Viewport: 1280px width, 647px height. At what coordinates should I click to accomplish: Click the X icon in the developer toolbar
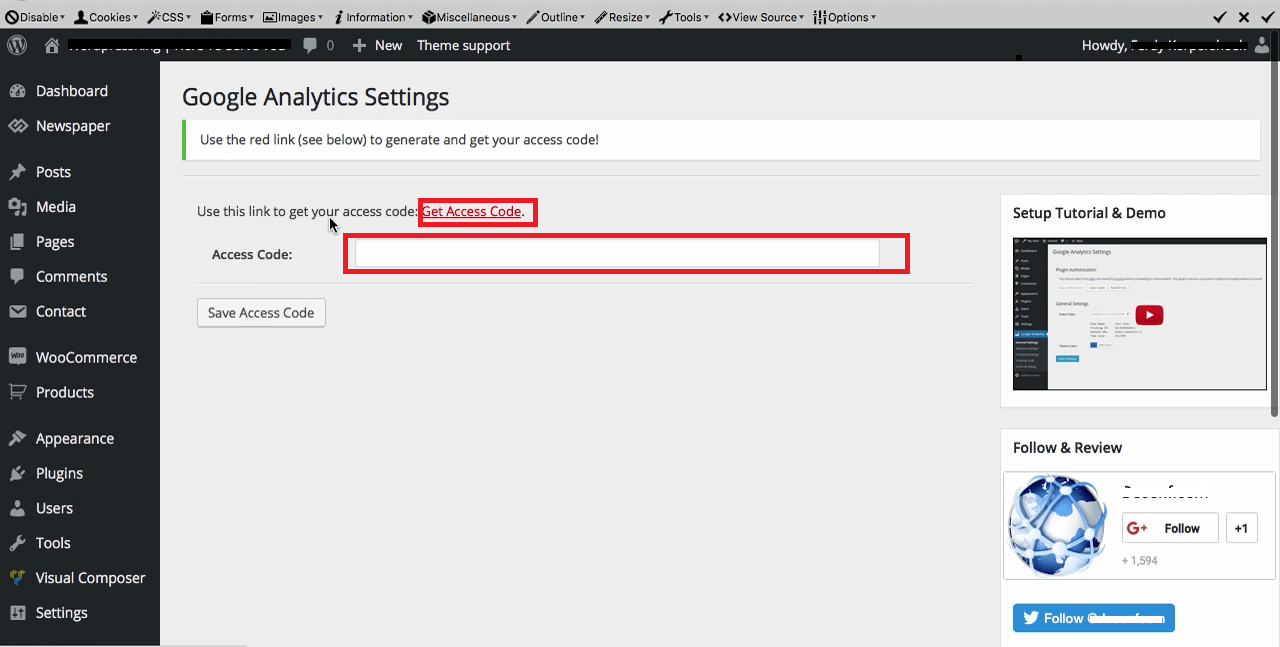click(x=1244, y=17)
